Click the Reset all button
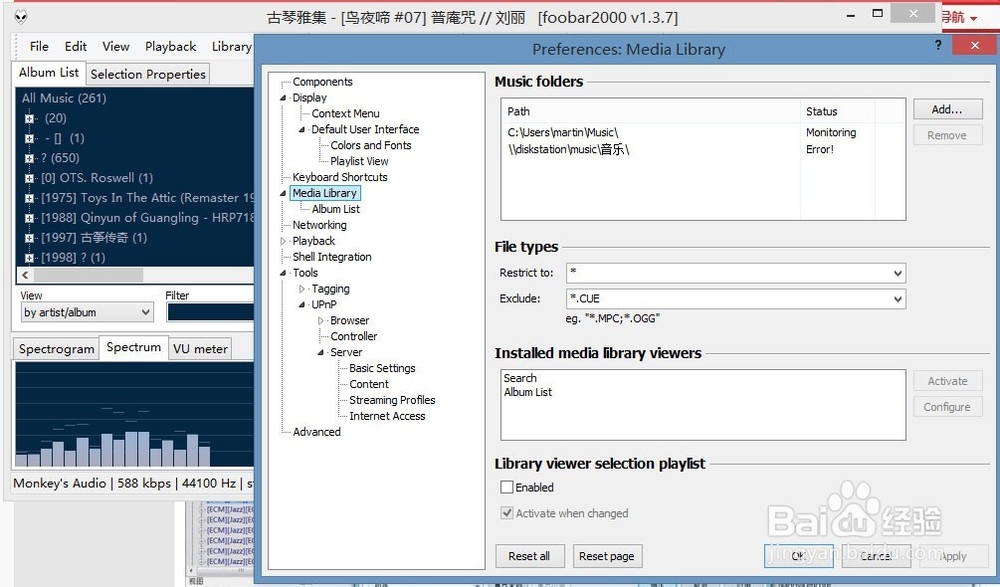 529,556
